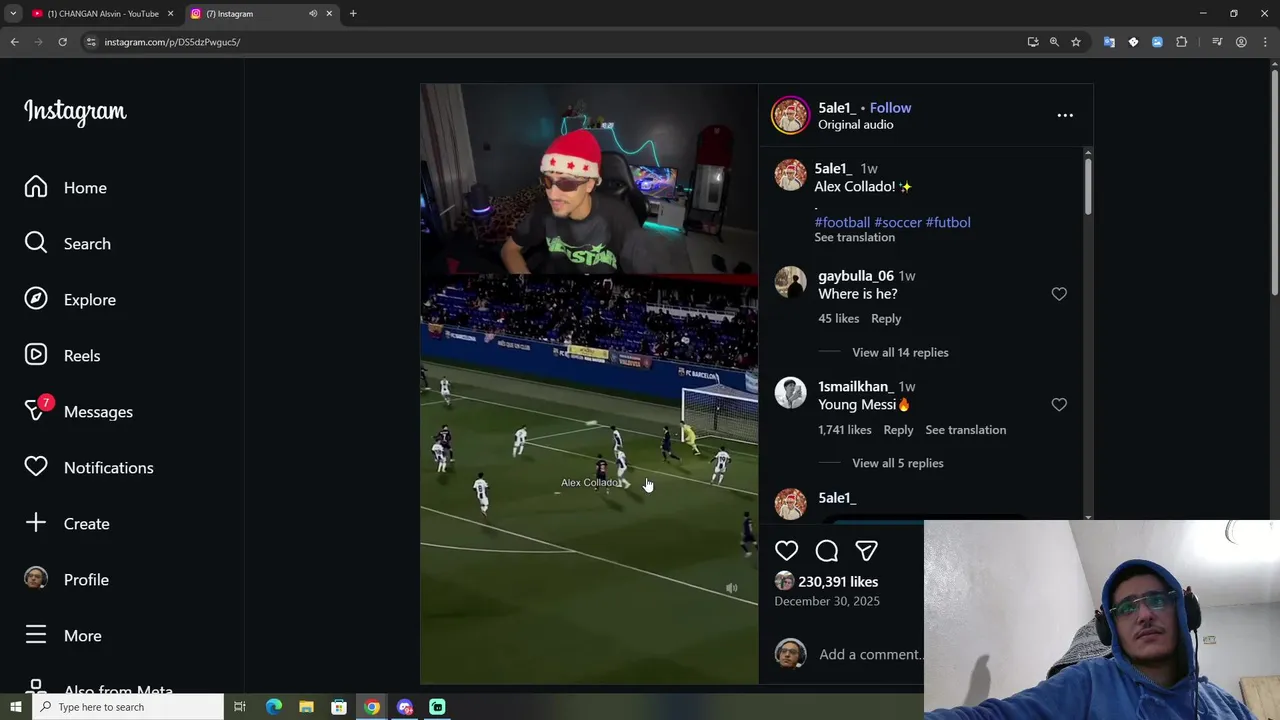
Task: Click the taskbar search box
Action: coord(129,707)
